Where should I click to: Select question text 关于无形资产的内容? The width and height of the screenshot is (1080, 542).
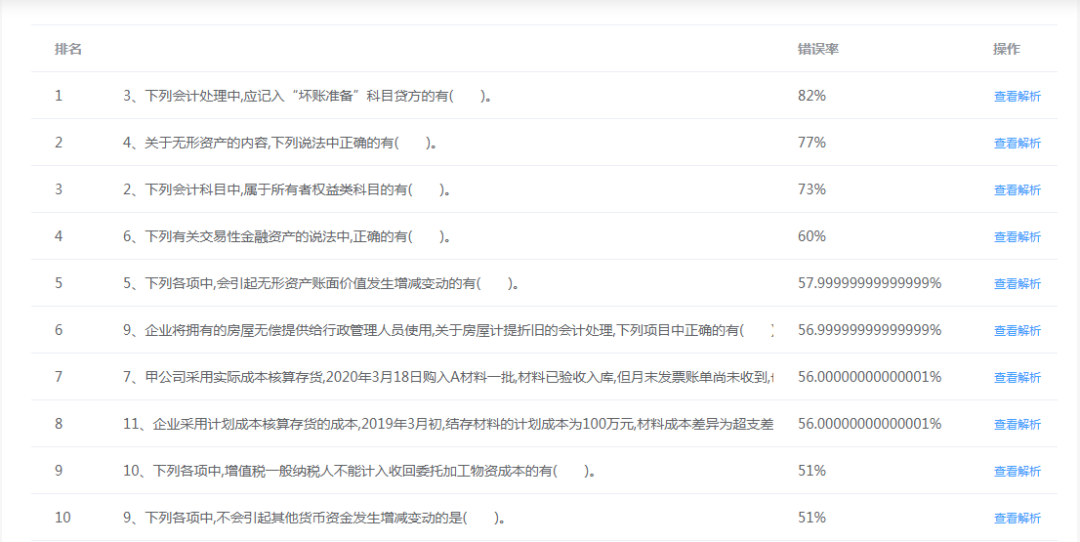280,143
